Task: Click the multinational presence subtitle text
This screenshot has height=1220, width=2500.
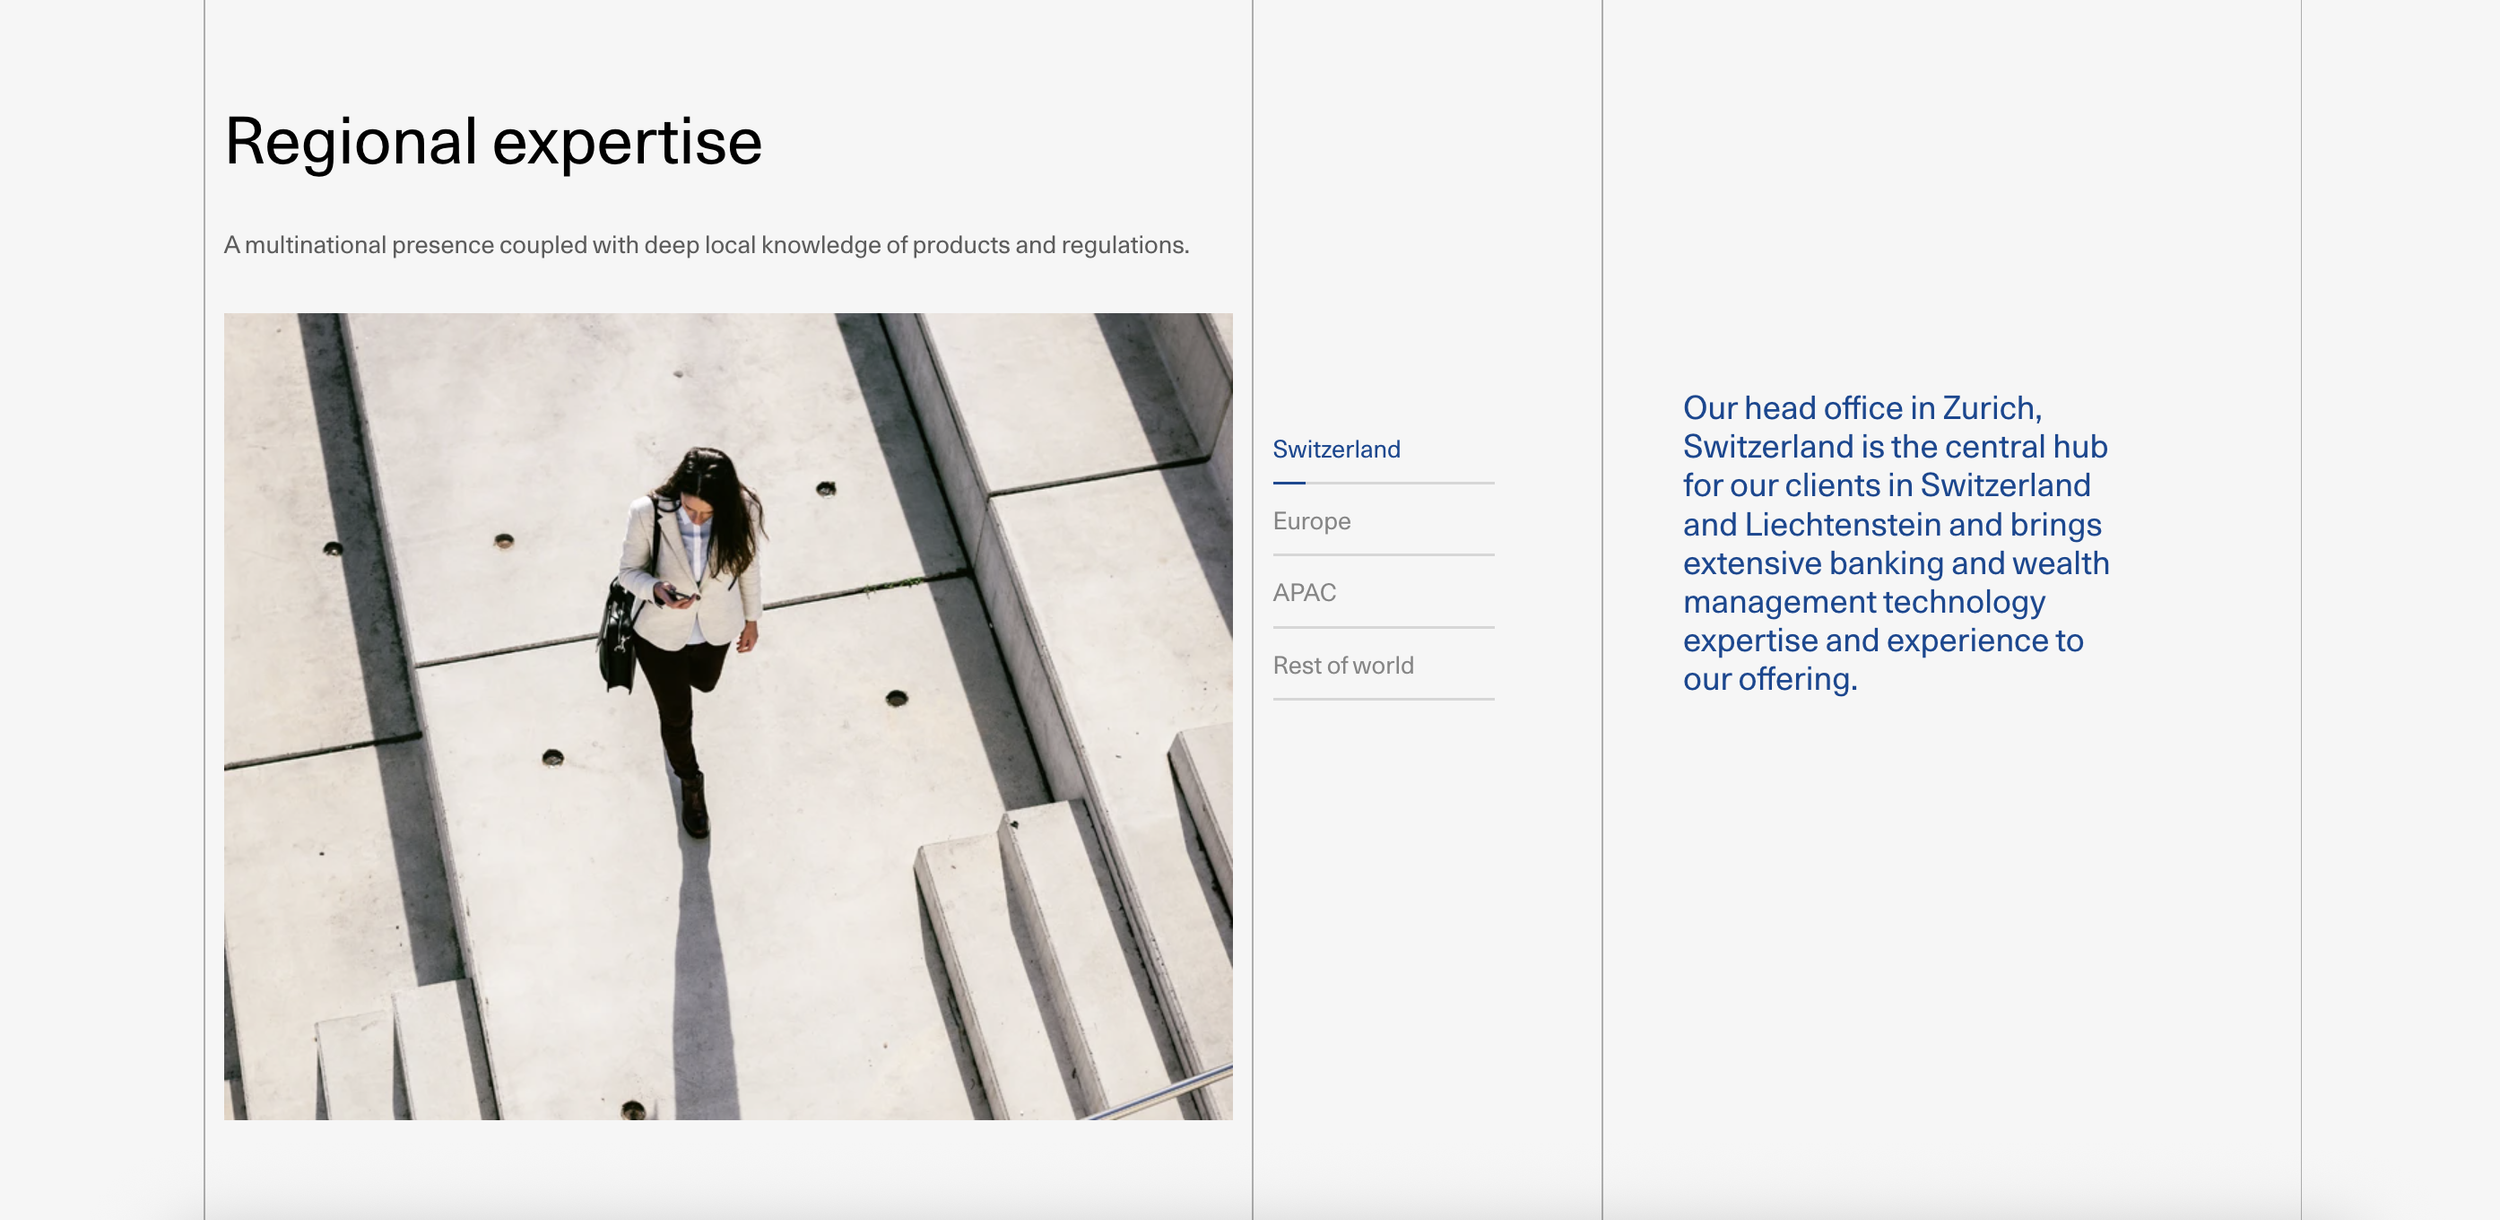Action: (x=706, y=245)
